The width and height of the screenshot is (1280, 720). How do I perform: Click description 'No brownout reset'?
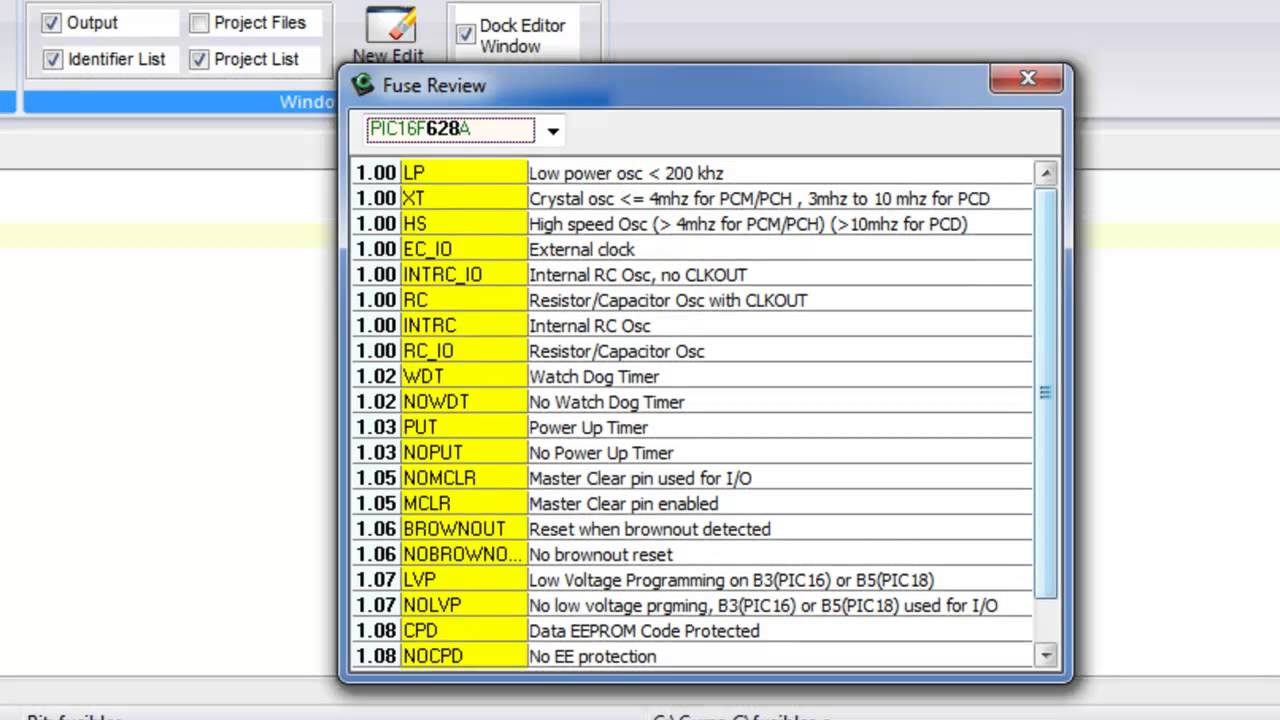click(601, 554)
